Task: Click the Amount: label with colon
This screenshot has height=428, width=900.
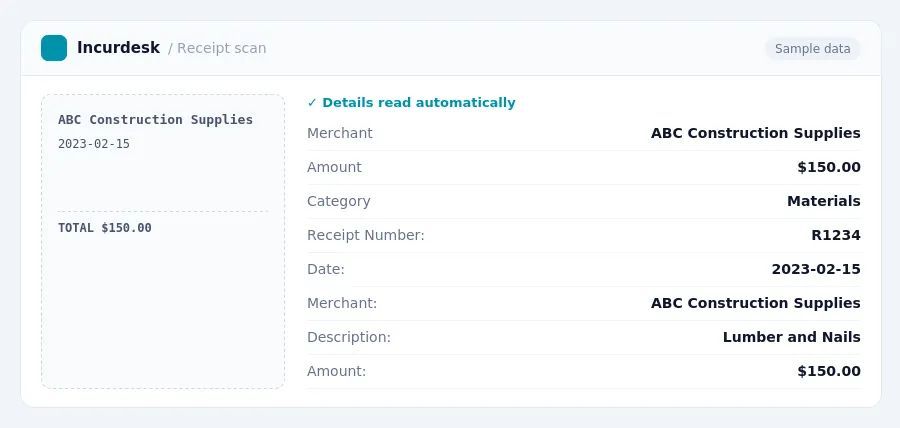Action: click(x=336, y=371)
